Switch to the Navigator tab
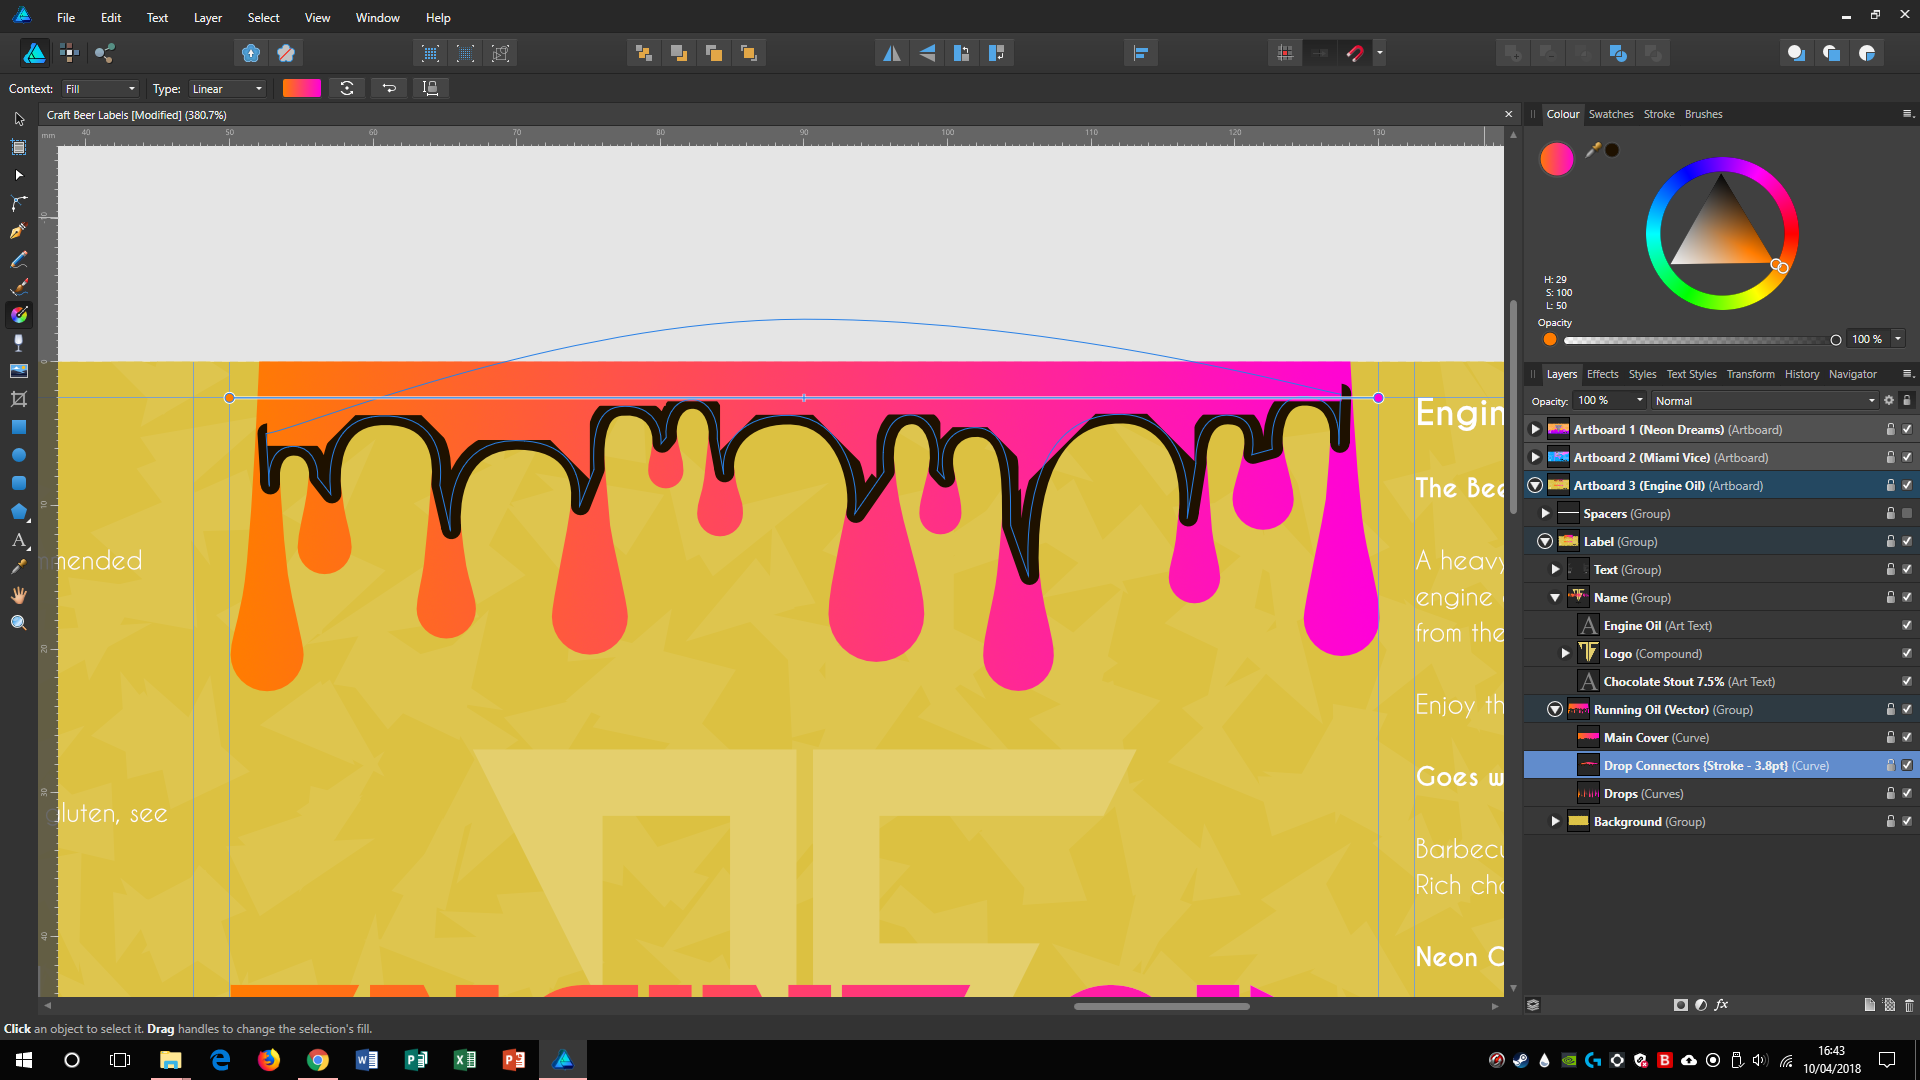This screenshot has height=1080, width=1920. (x=1852, y=374)
